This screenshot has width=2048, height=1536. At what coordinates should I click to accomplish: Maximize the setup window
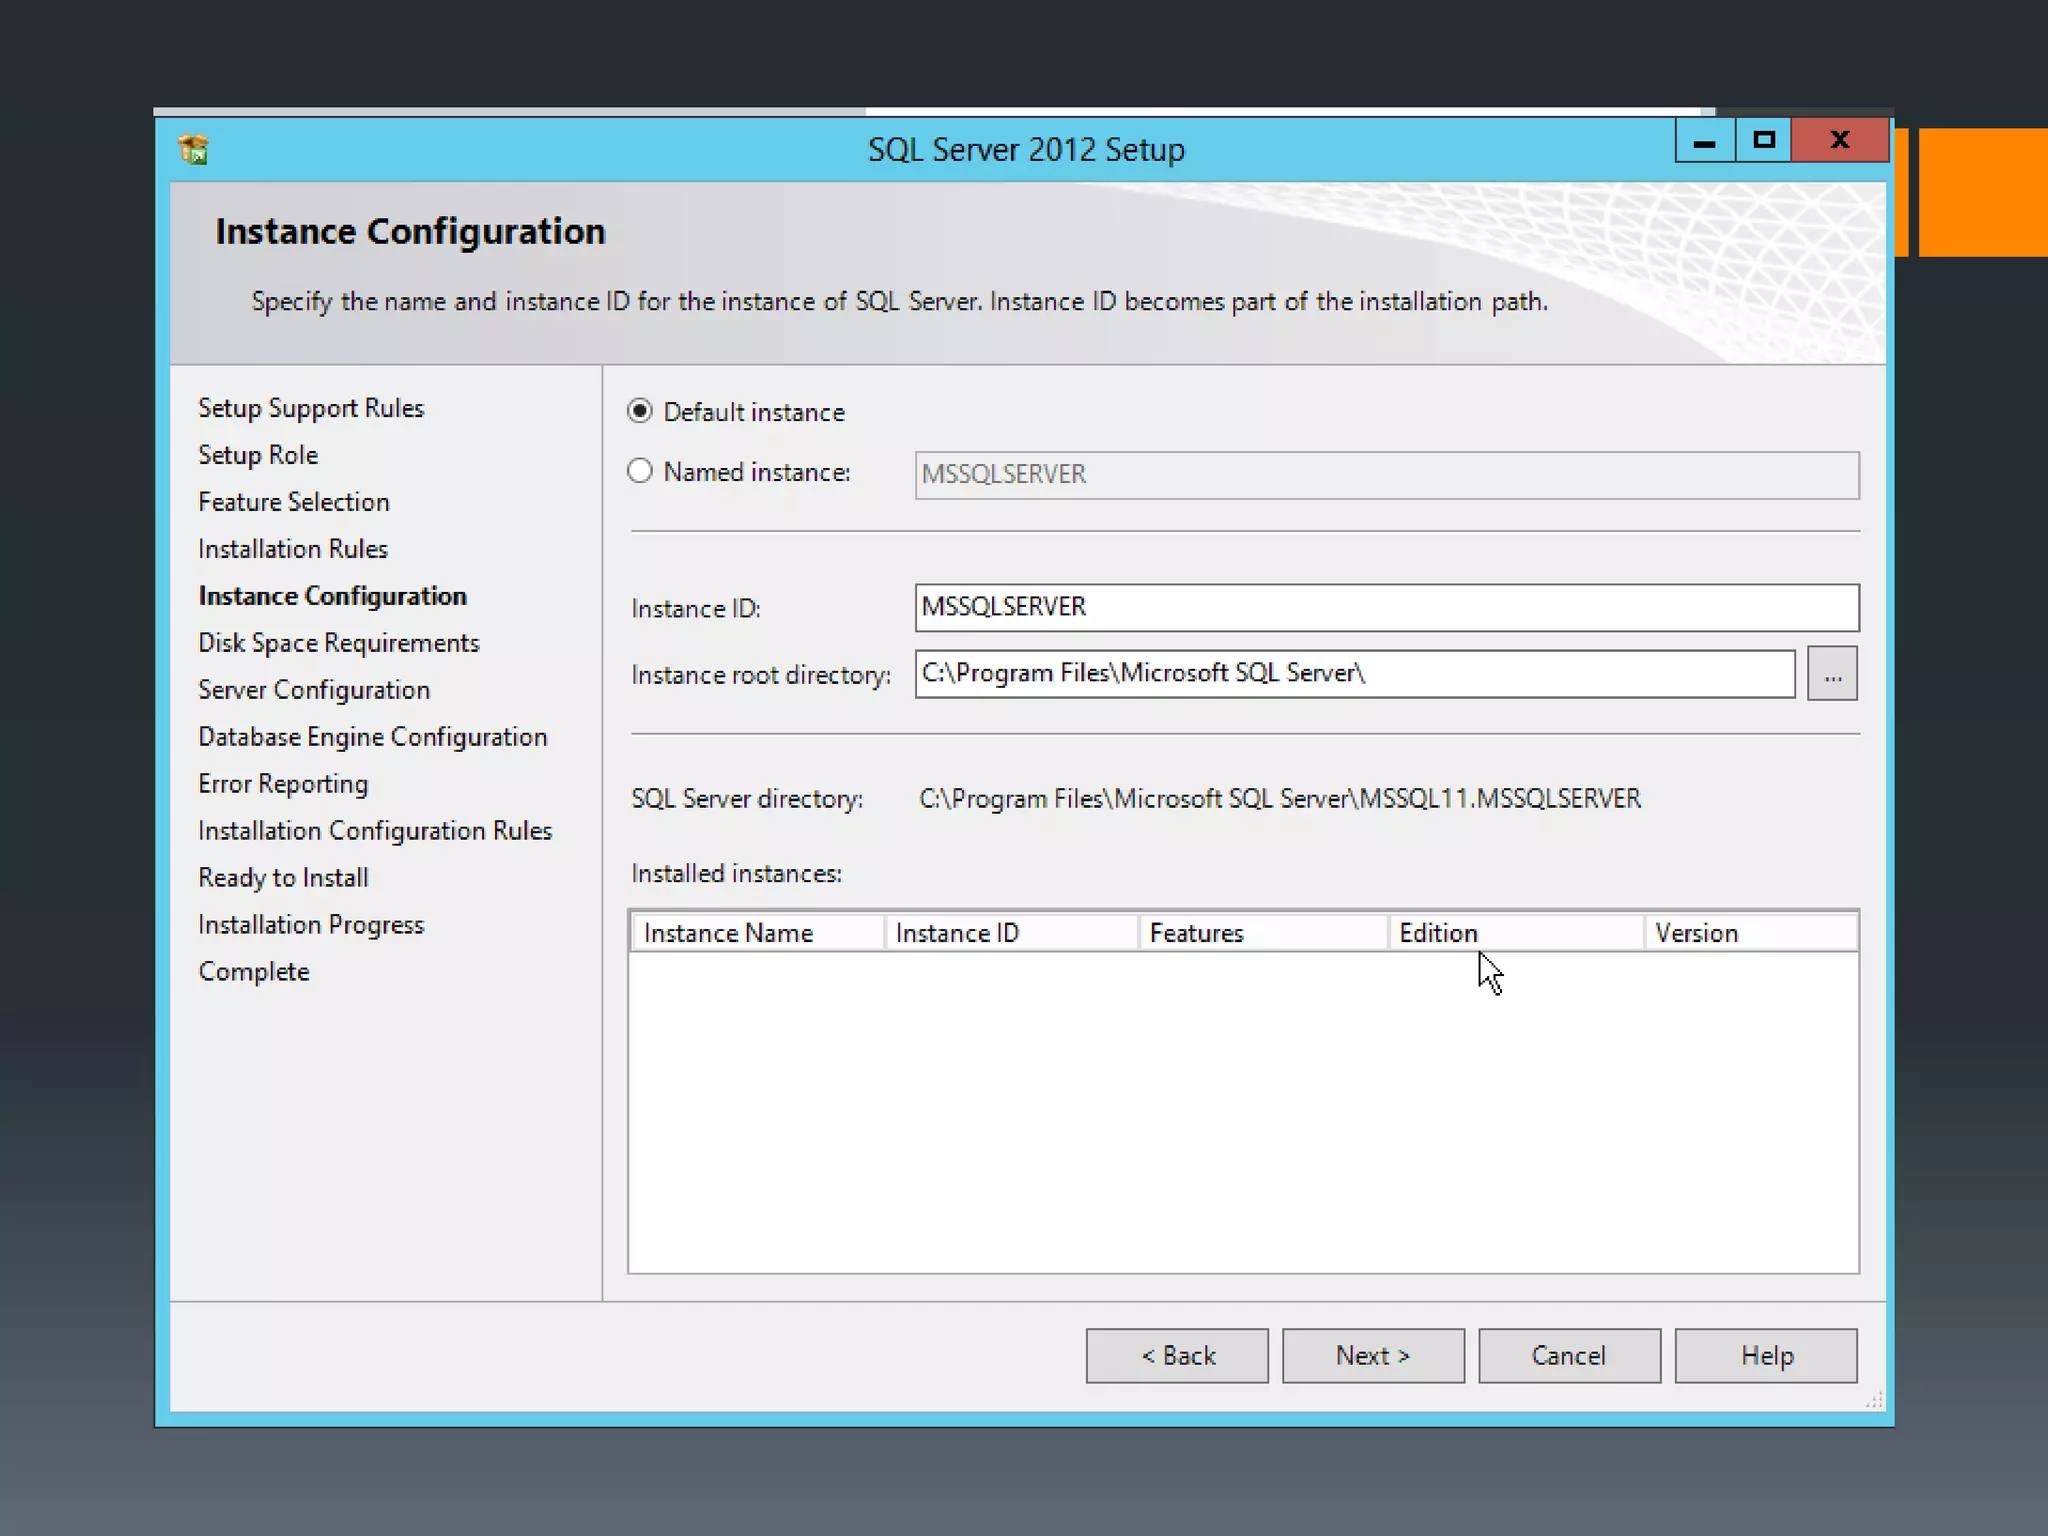(1763, 141)
